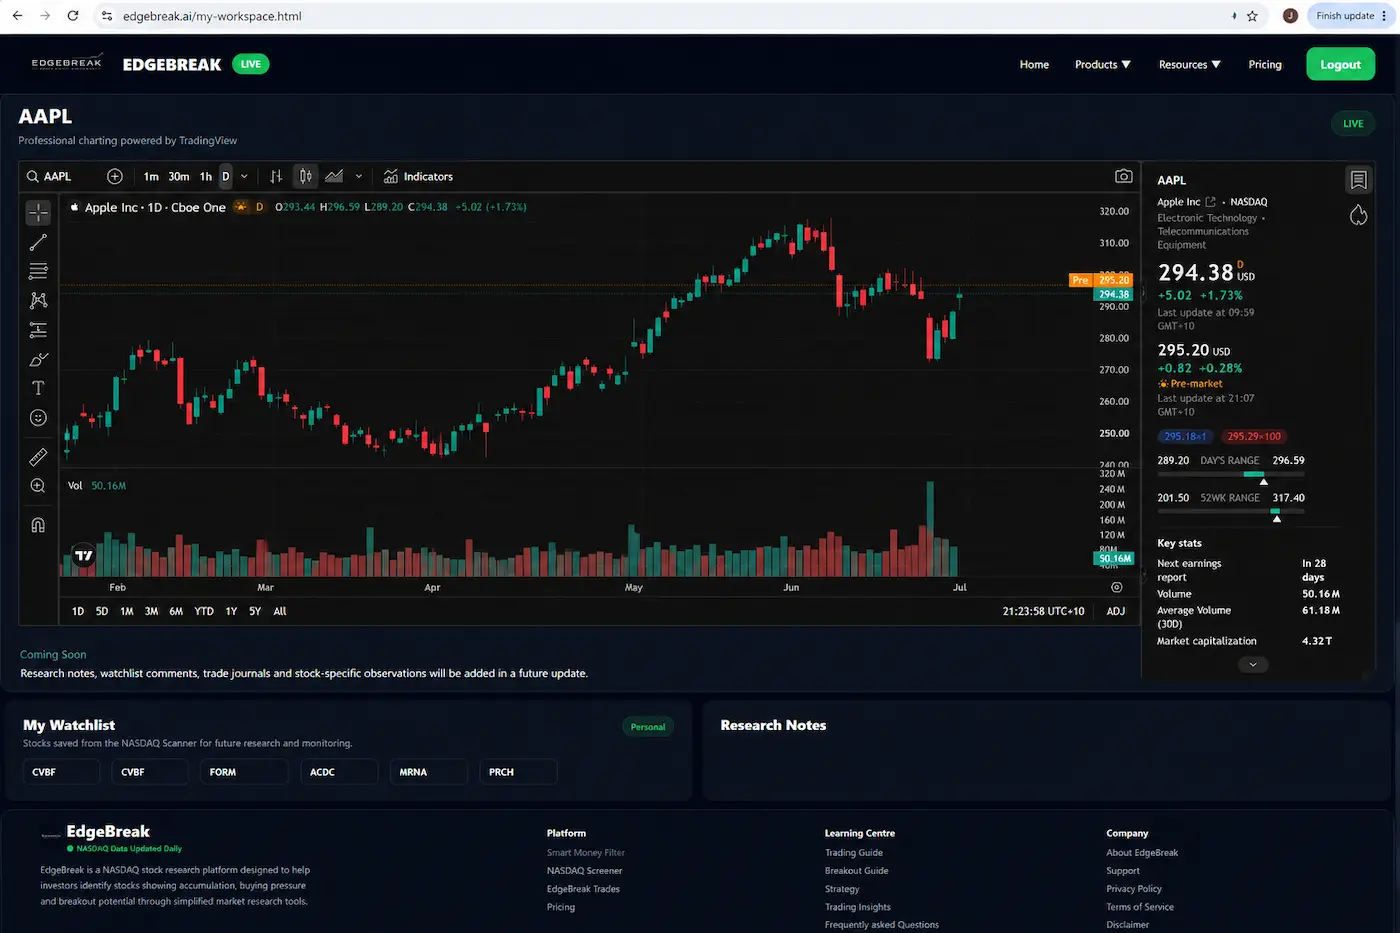The image size is (1400, 933).
Task: Select the crosshair cursor tool
Action: (x=38, y=212)
